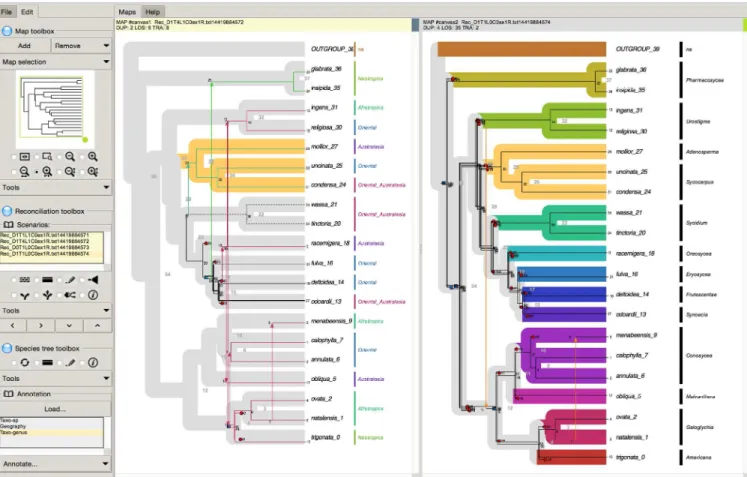Click the info icon in Reconciliation toolbox
Screen dimensions: 747x477
point(93,295)
